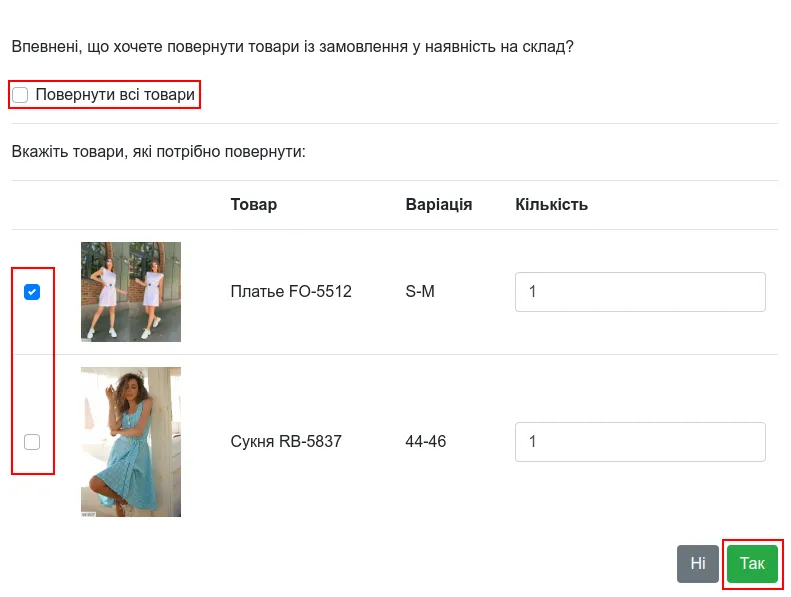Click the Варіація column header

[x=439, y=204]
